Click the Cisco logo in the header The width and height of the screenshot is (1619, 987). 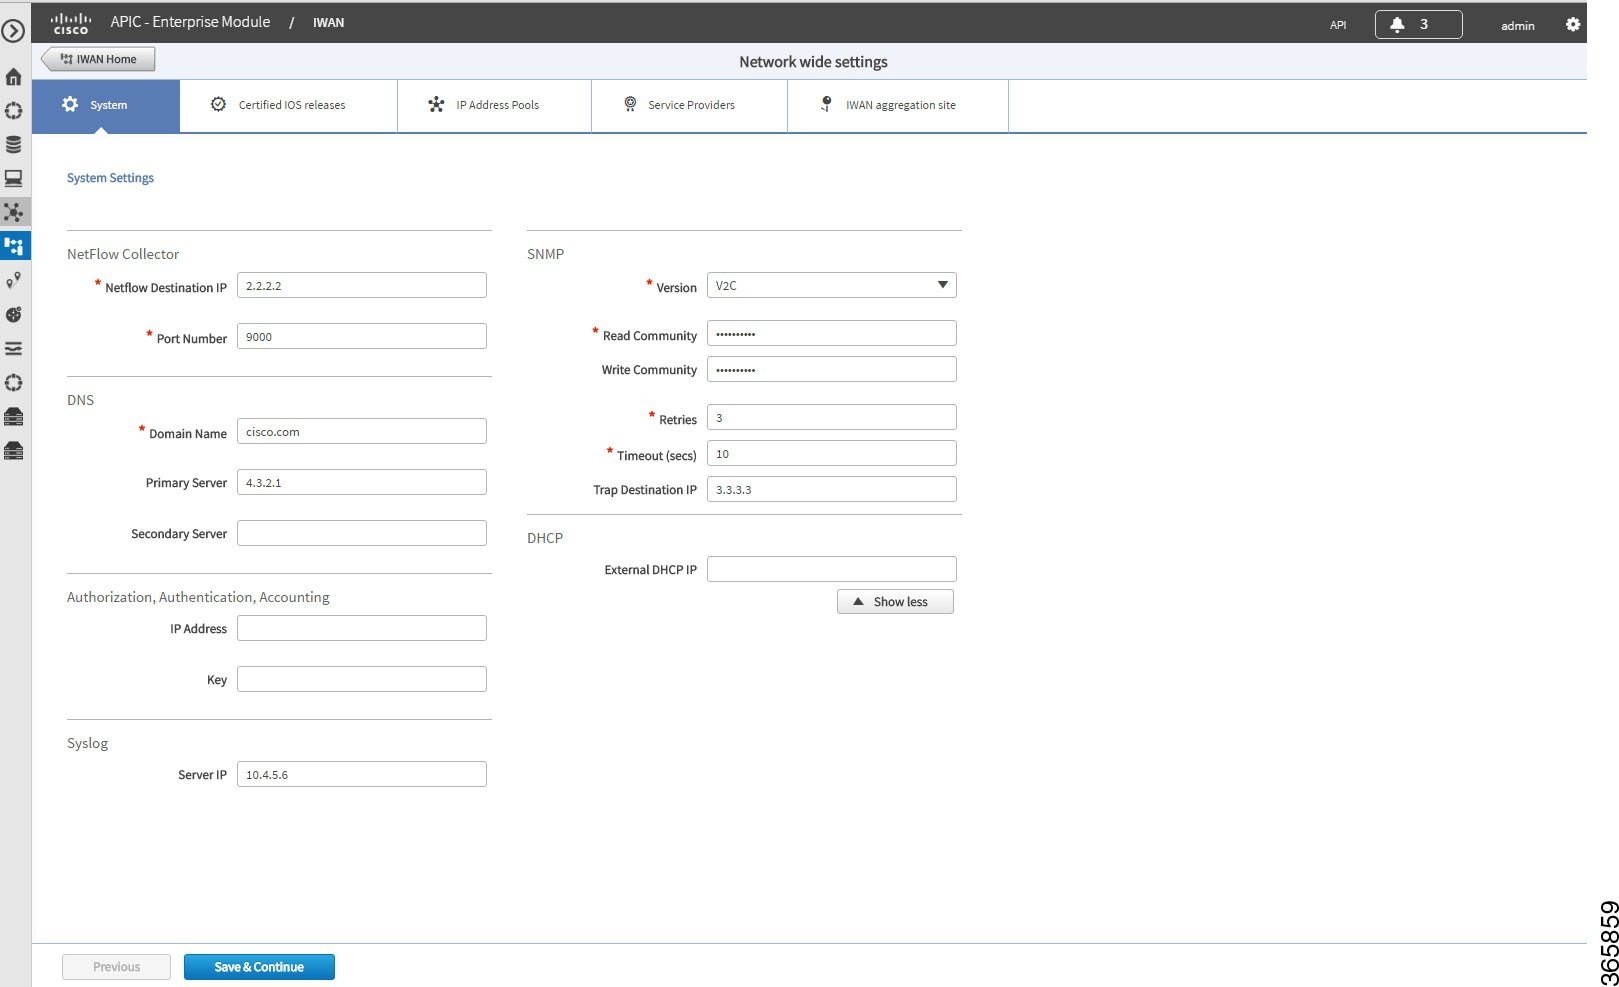71,23
